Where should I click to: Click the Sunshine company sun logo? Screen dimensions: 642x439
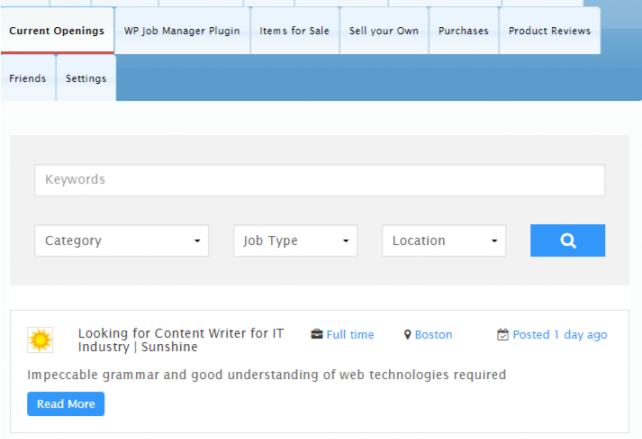(x=40, y=340)
